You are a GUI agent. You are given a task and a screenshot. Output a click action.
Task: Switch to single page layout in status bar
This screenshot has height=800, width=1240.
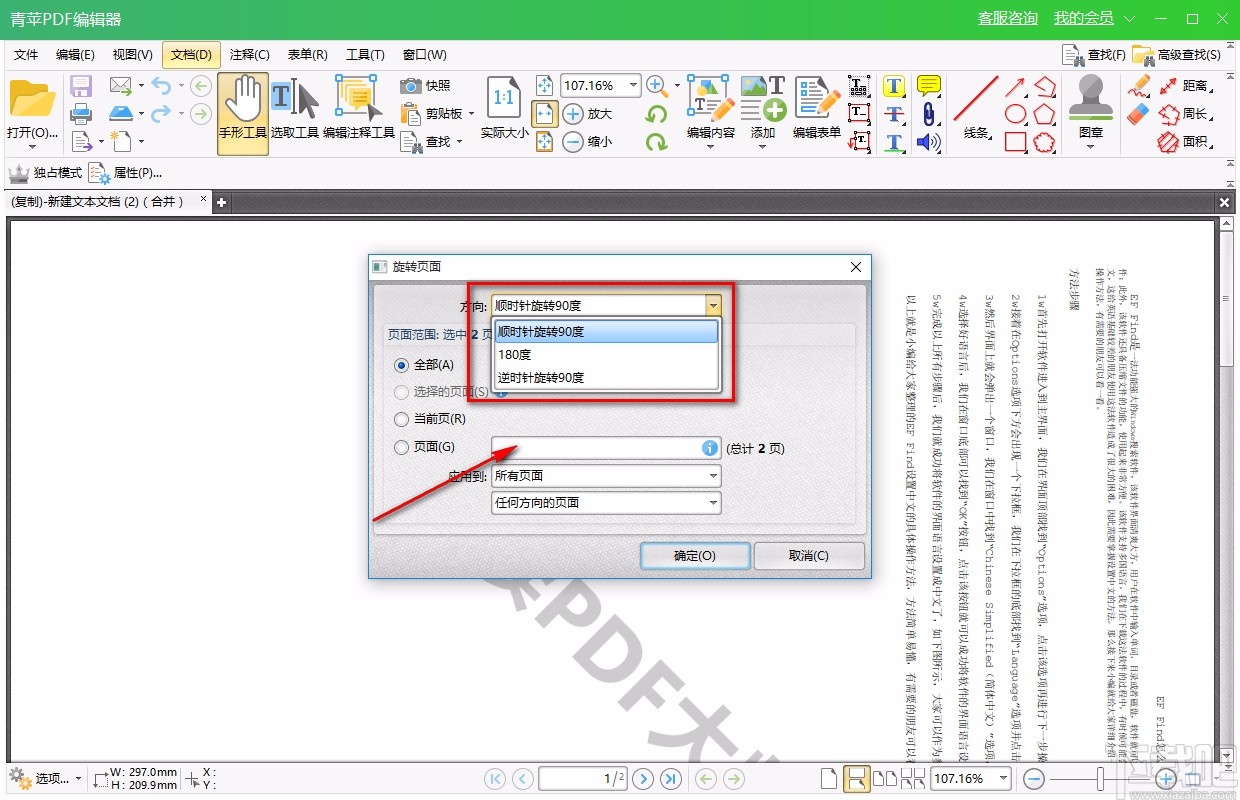[x=828, y=778]
